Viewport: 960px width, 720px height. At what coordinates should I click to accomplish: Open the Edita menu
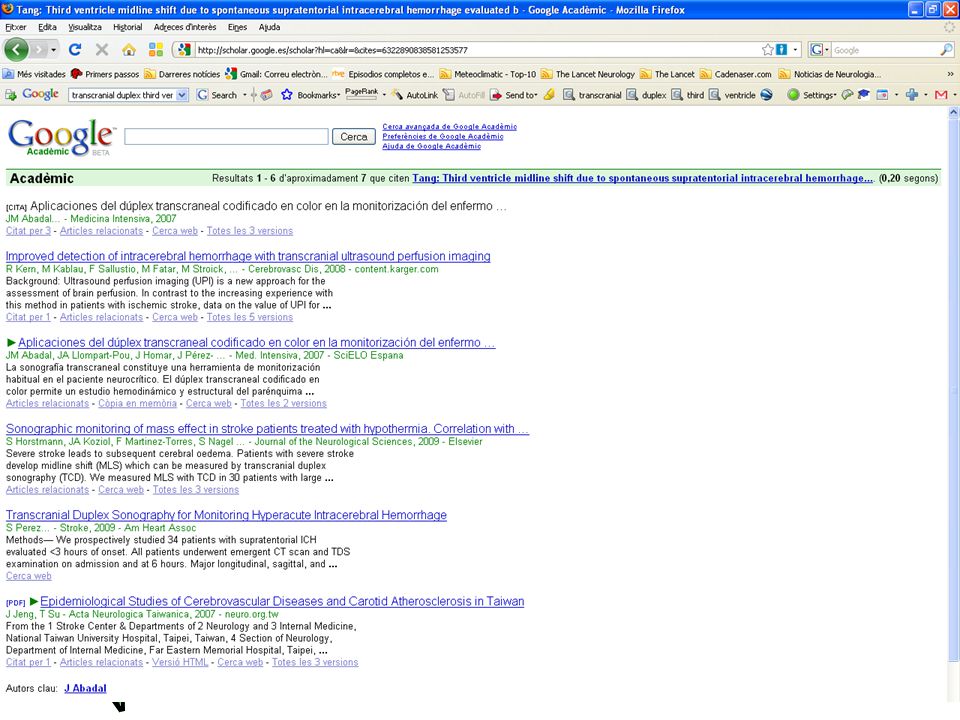[x=47, y=27]
